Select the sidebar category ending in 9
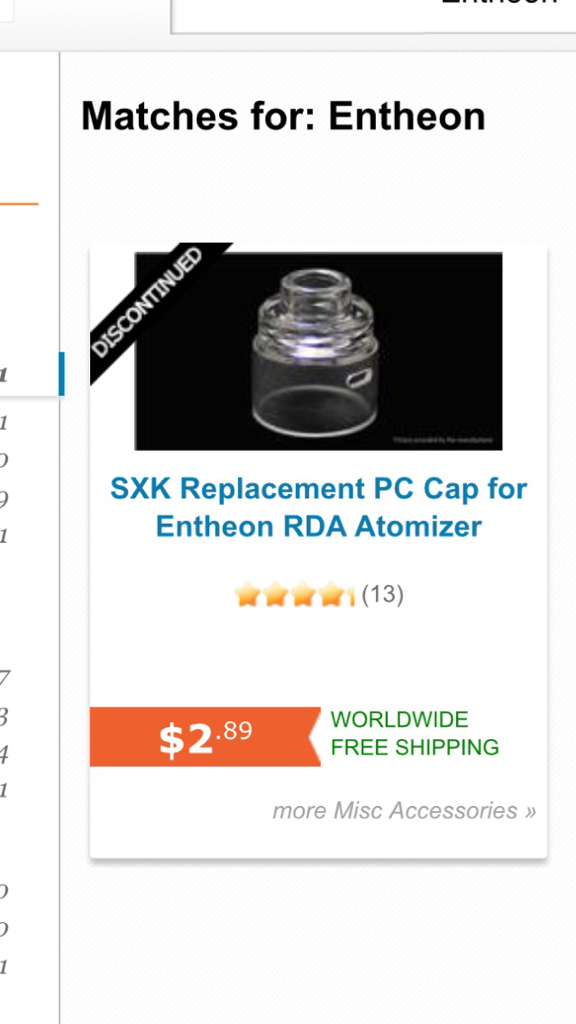This screenshot has height=1024, width=576. (x=3, y=500)
